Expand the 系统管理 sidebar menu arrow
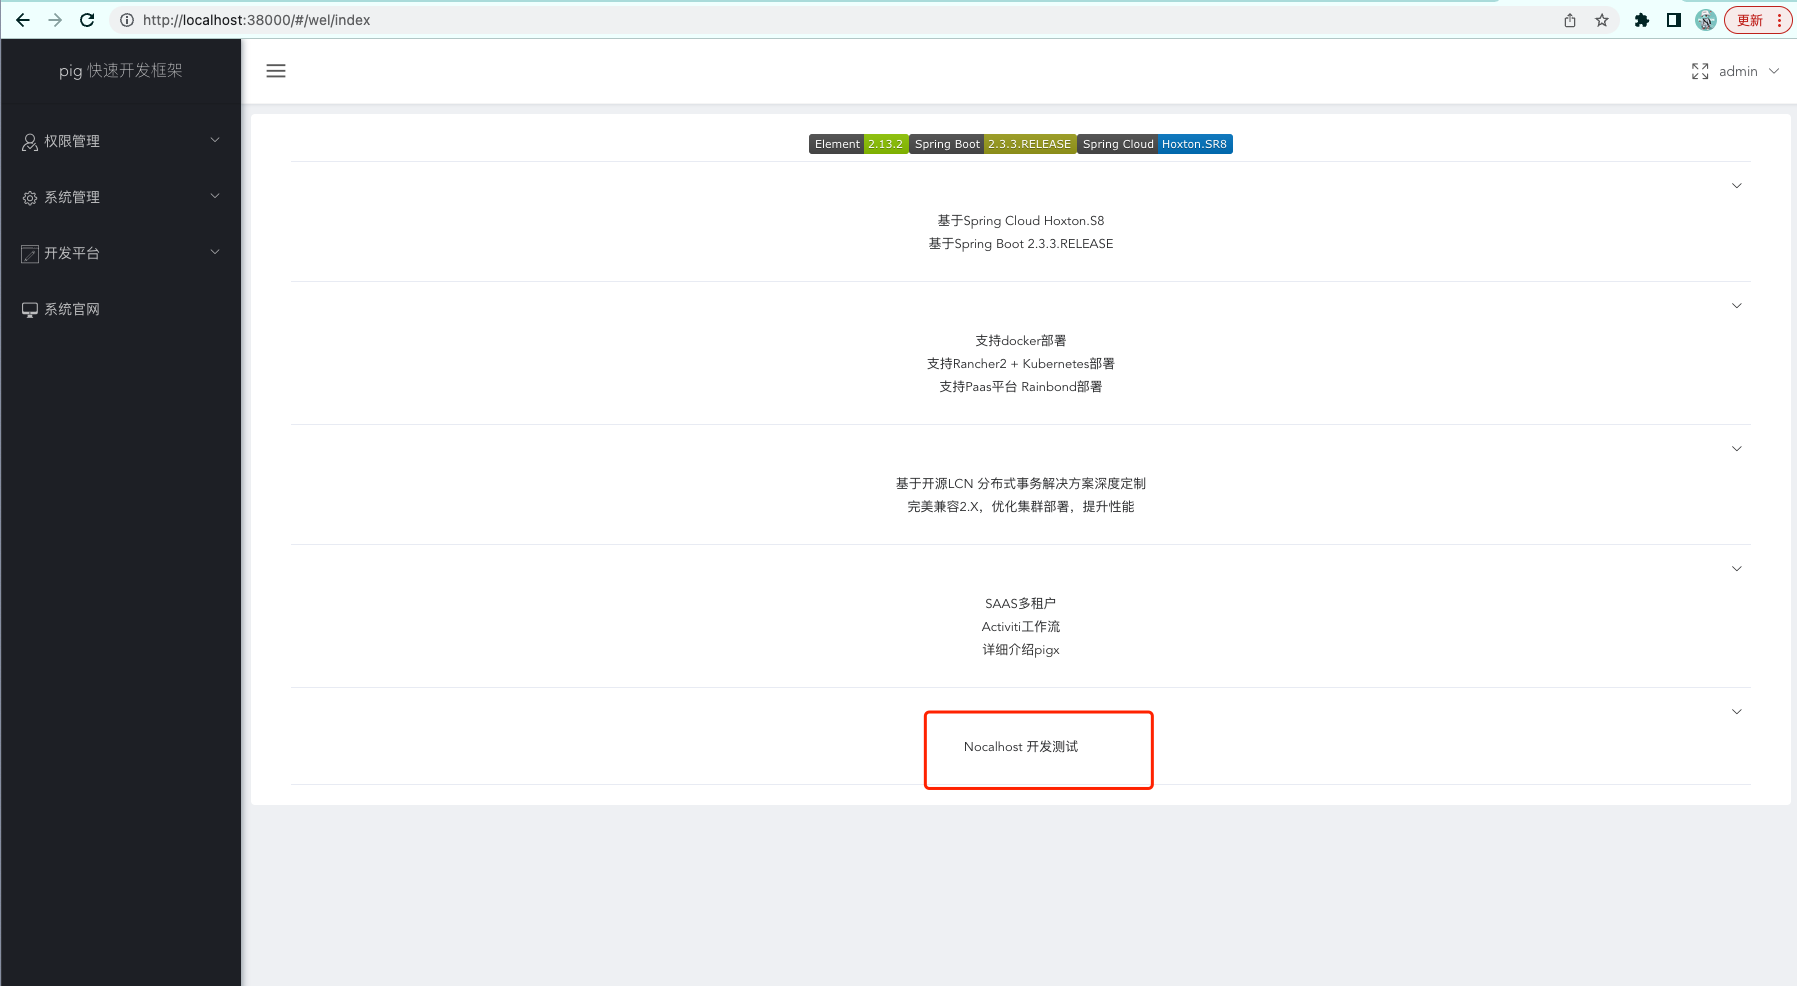Image resolution: width=1797 pixels, height=986 pixels. click(x=215, y=196)
